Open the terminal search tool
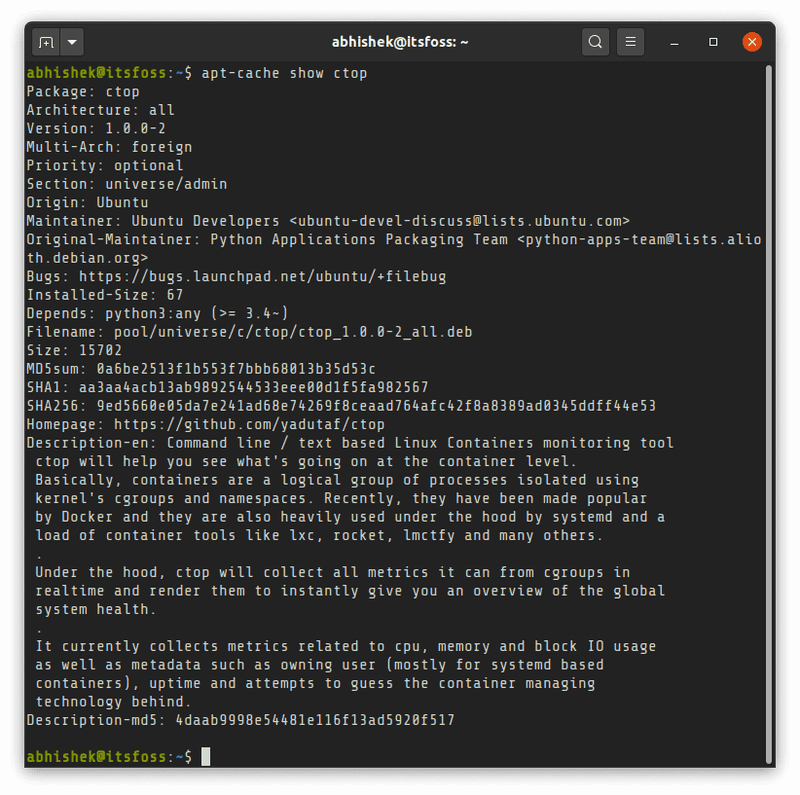The image size is (800, 795). tap(595, 42)
